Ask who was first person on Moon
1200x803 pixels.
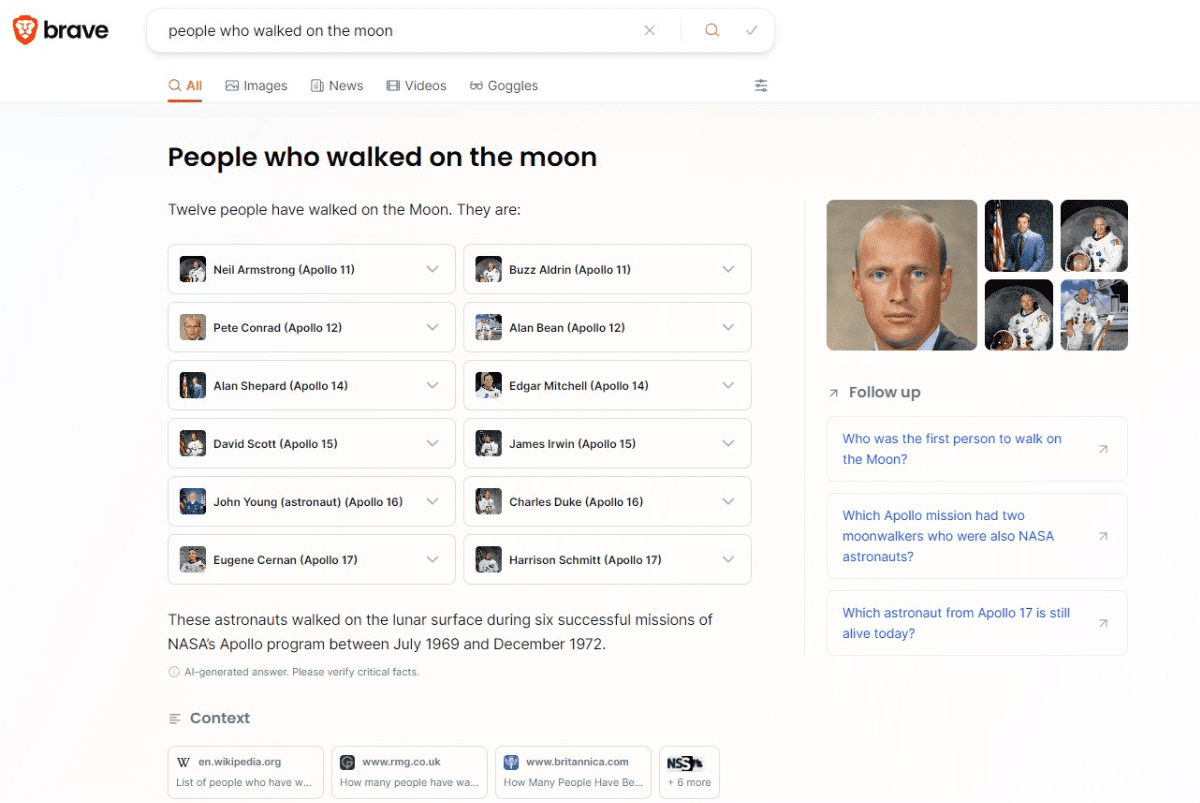pyautogui.click(x=977, y=449)
